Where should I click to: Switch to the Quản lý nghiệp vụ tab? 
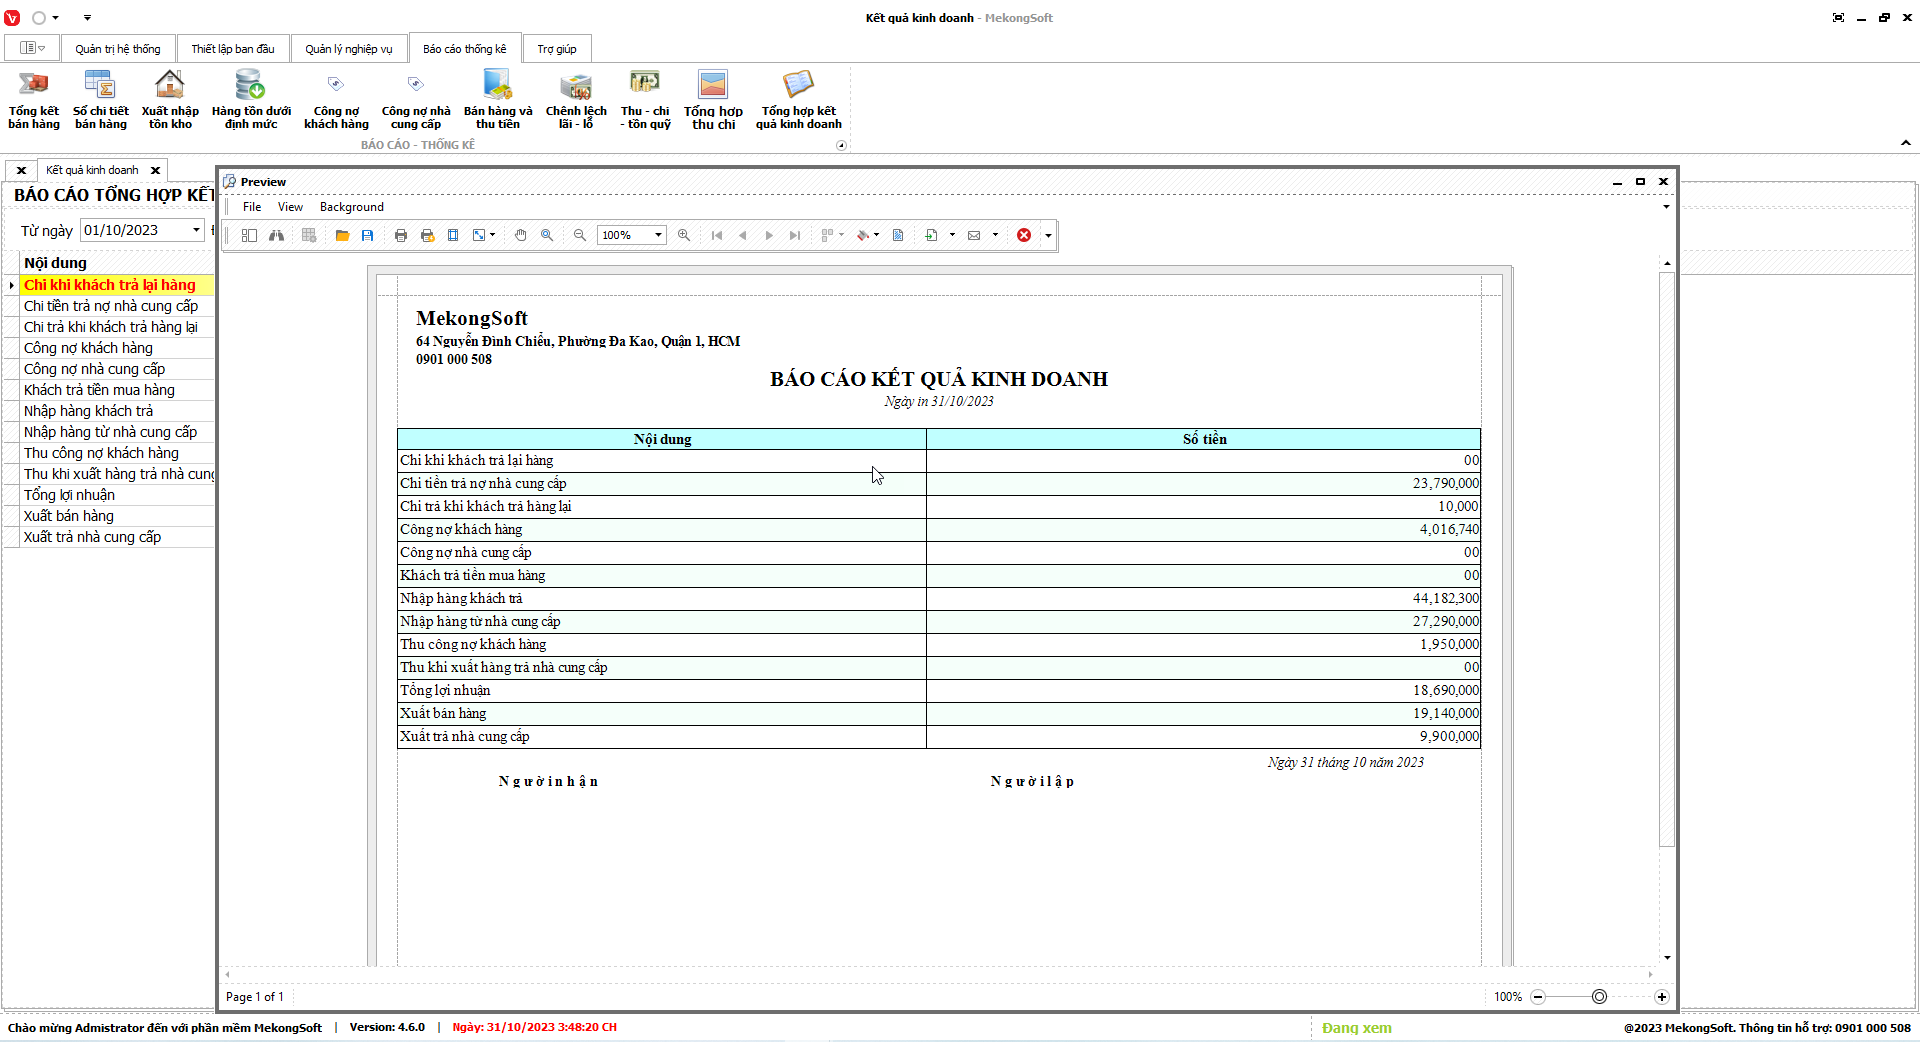349,49
